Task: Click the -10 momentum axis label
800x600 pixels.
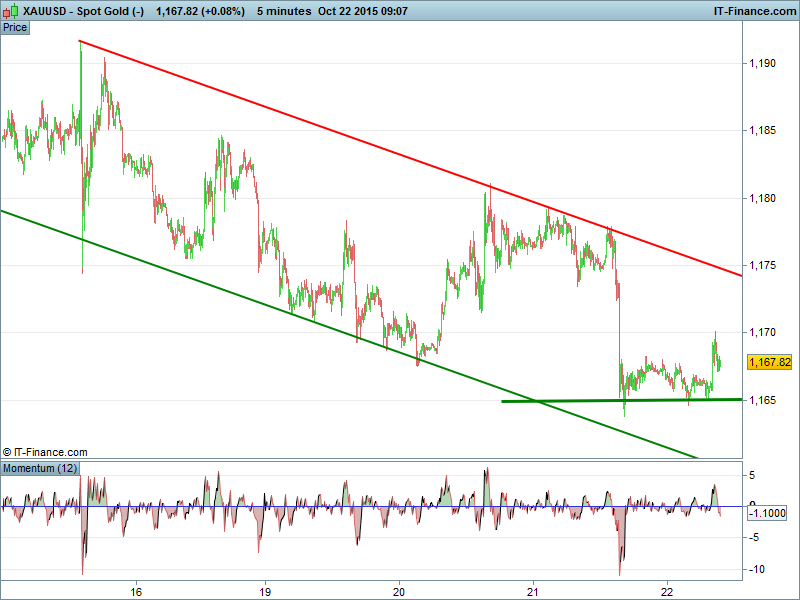Action: pyautogui.click(x=756, y=570)
